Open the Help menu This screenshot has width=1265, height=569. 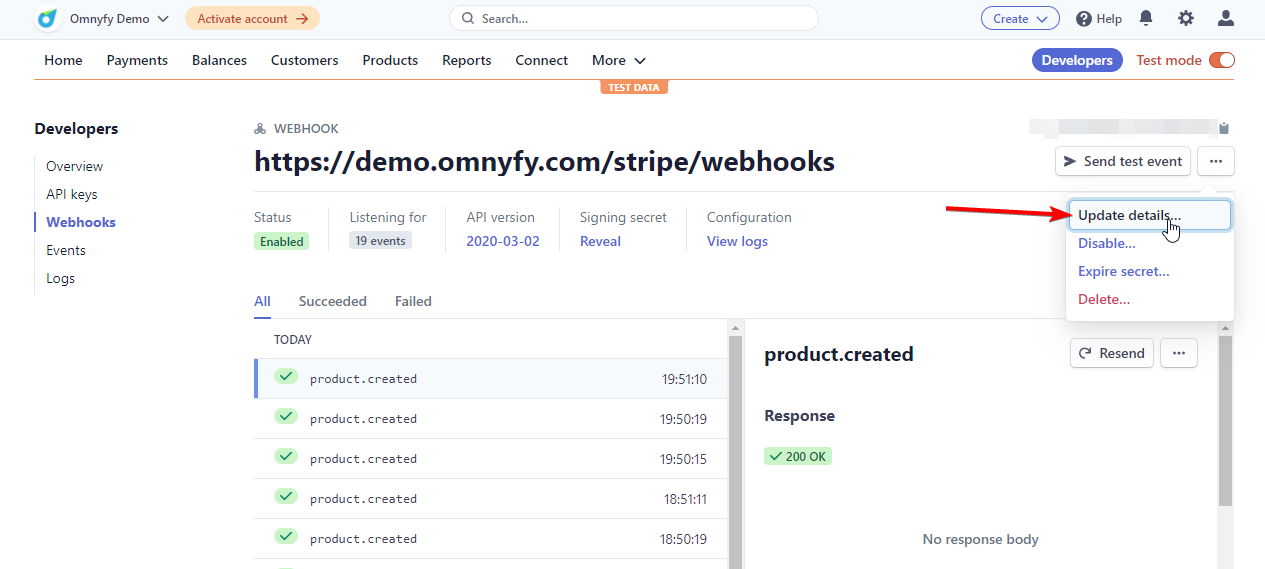(1099, 18)
